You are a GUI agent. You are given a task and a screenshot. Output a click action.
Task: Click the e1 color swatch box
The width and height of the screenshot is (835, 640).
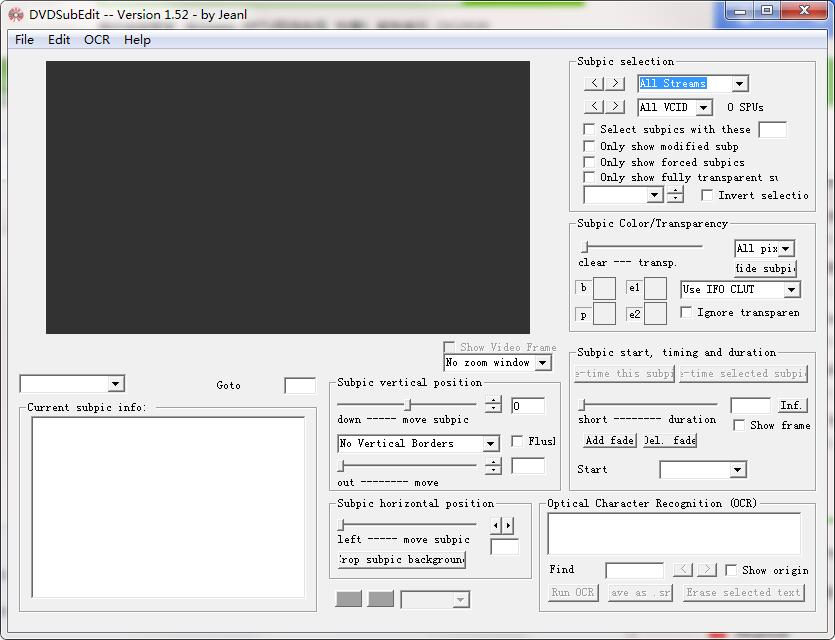(656, 288)
